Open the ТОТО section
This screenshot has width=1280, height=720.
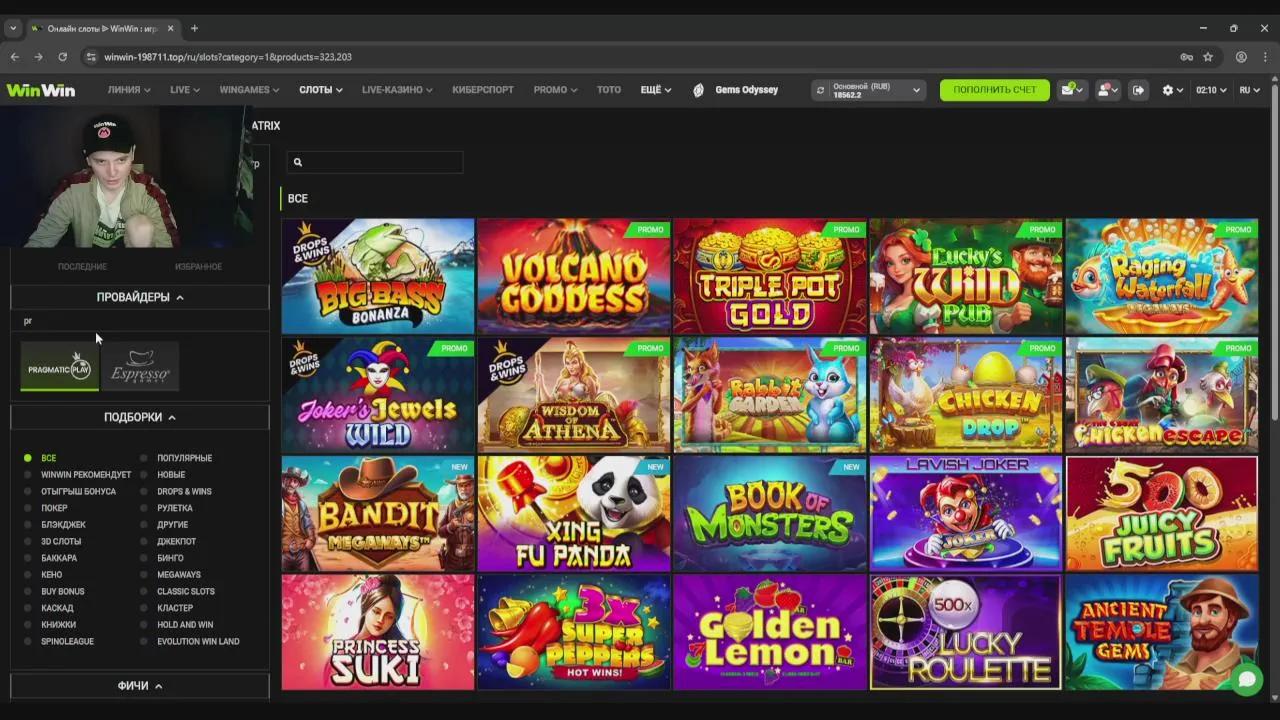point(609,90)
